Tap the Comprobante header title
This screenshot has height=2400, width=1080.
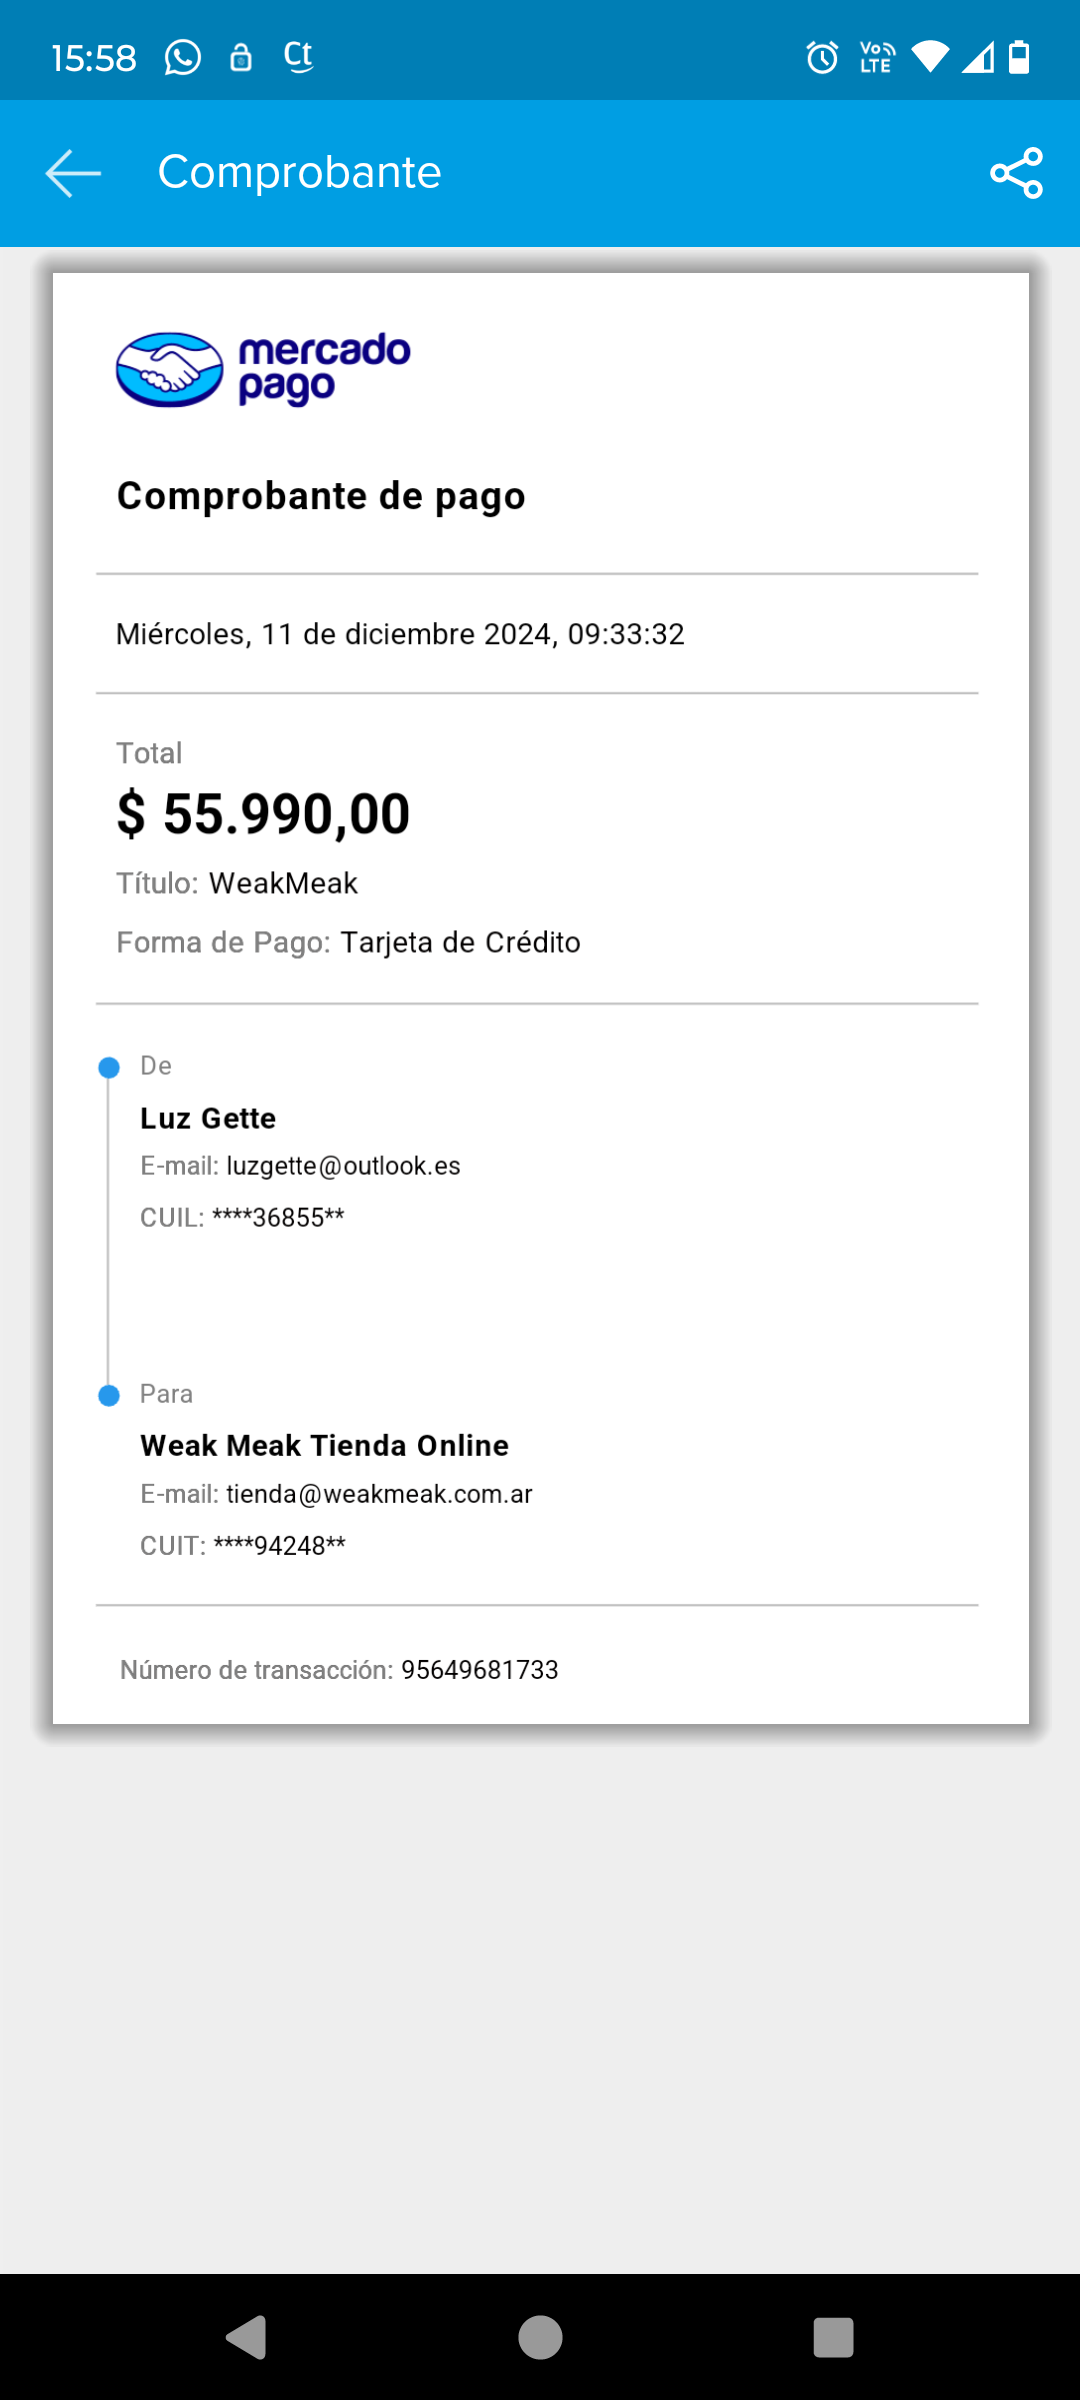click(x=299, y=172)
